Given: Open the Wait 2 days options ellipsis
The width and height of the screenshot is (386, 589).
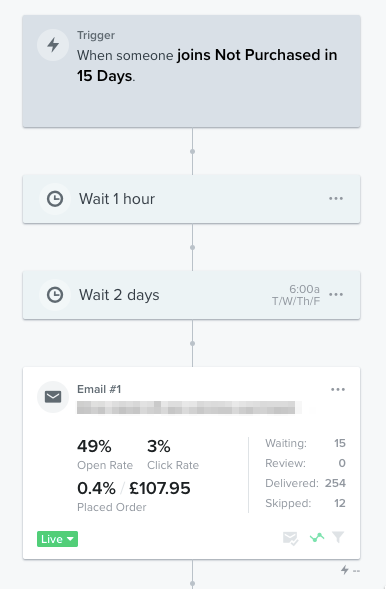Looking at the screenshot, I should 336,294.
